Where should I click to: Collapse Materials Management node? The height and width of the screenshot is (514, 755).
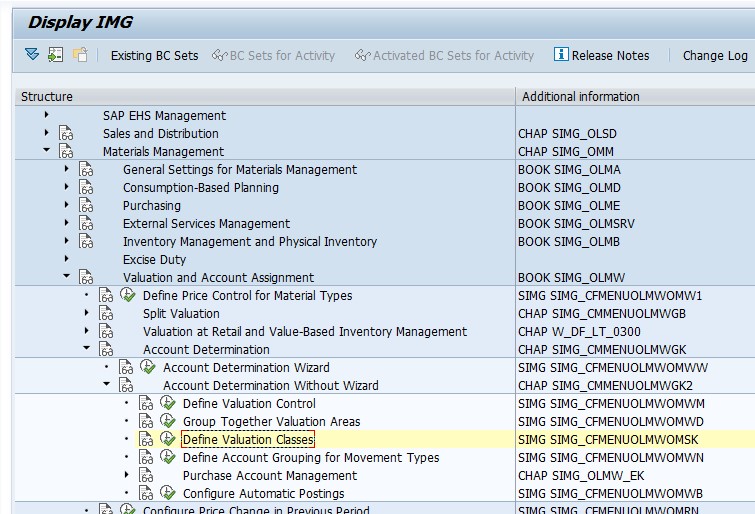coord(46,150)
